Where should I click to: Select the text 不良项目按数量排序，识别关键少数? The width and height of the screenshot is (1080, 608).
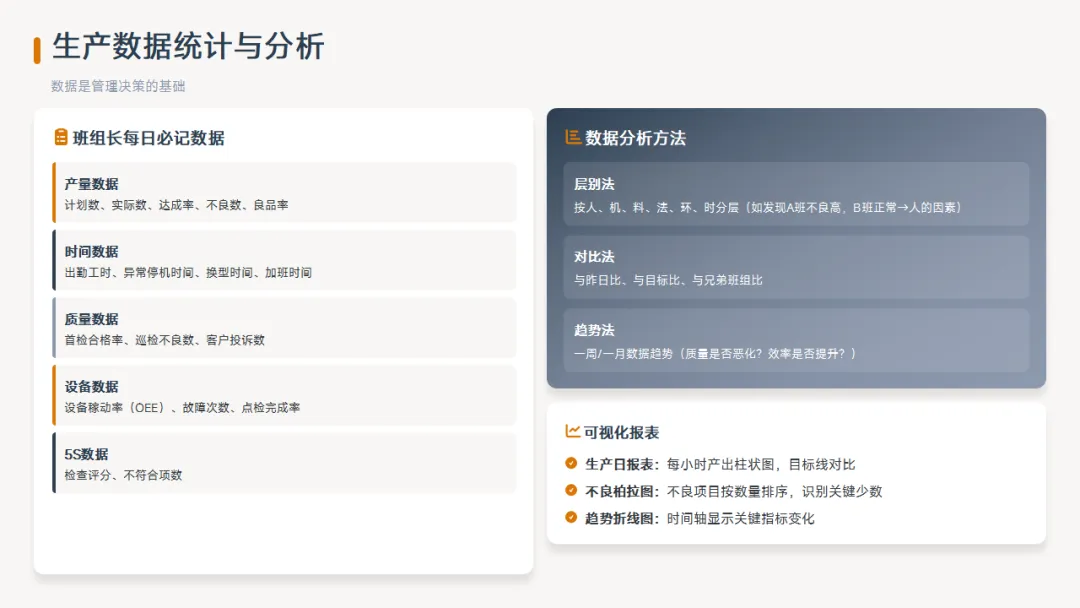774,491
